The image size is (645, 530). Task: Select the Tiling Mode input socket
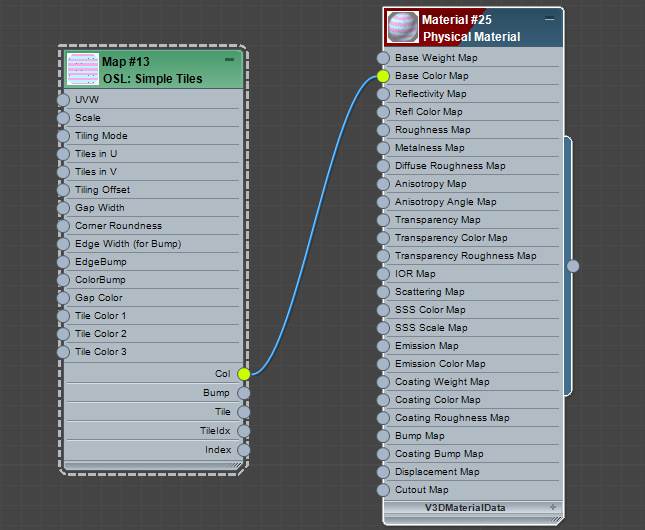click(63, 136)
